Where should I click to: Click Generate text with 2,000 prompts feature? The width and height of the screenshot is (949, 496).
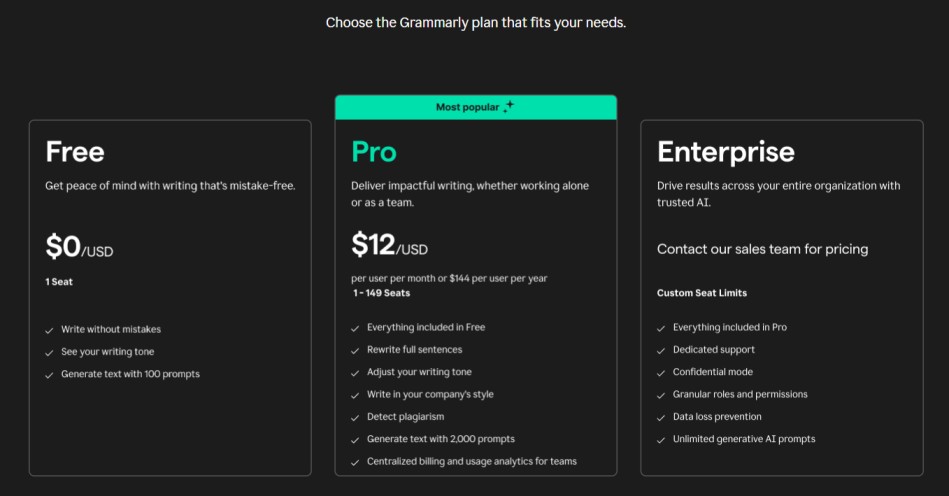point(441,439)
